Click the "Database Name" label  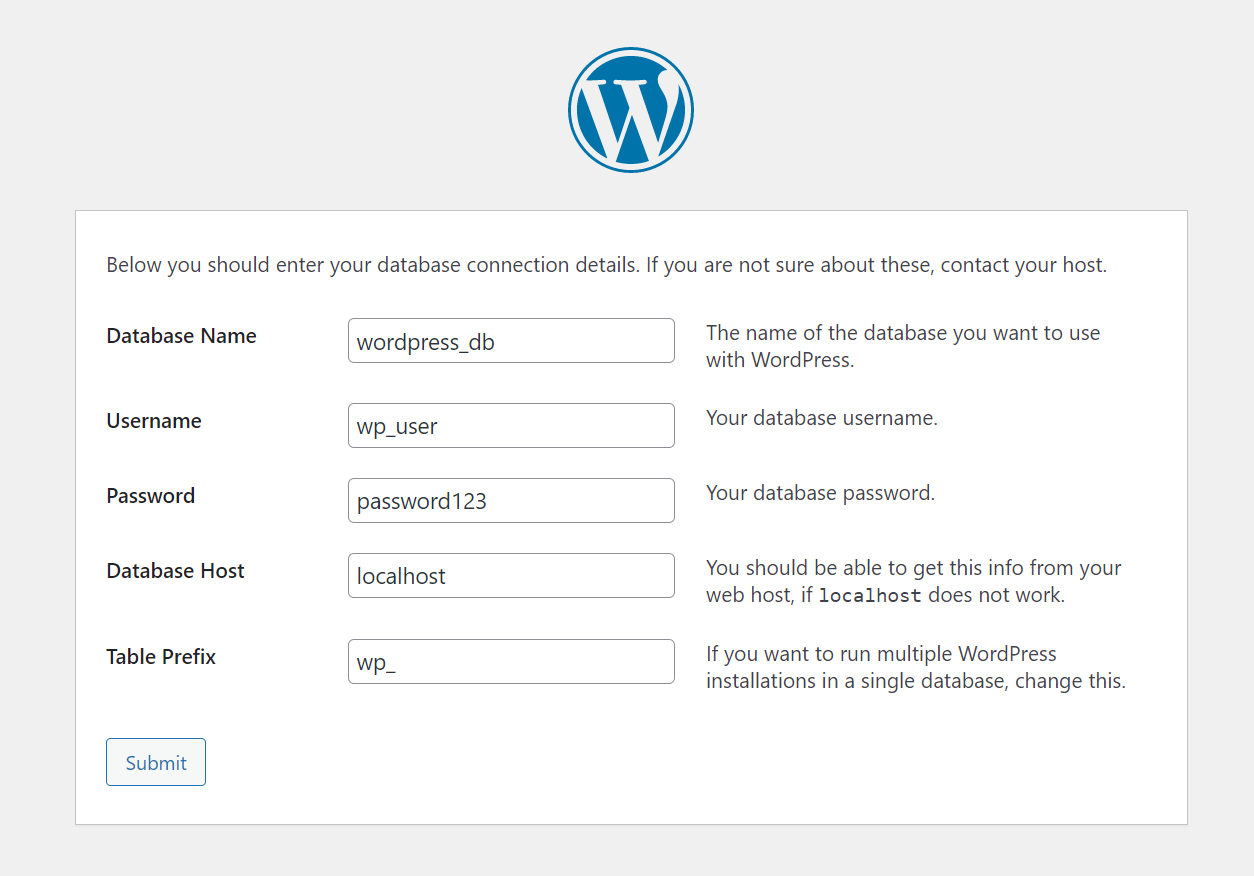[x=181, y=336]
